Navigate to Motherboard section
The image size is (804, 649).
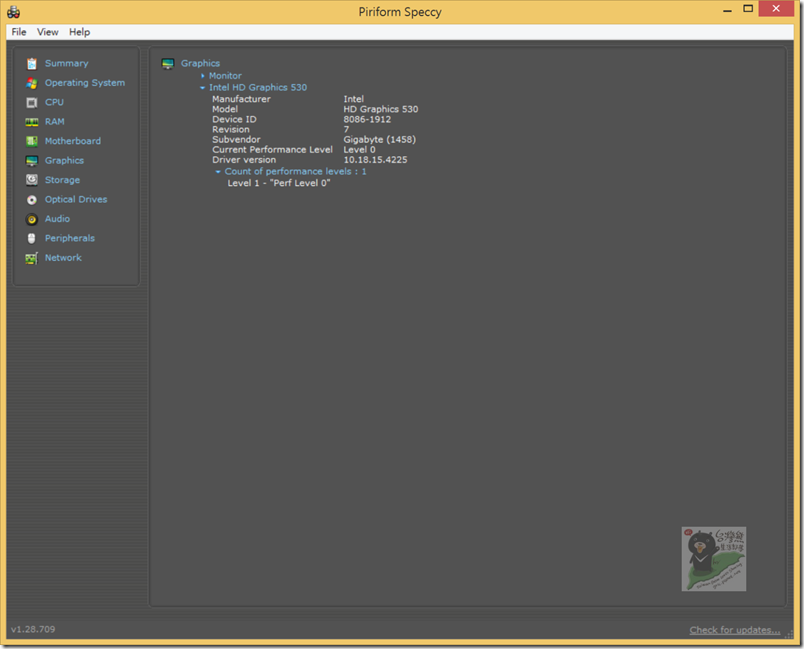73,141
